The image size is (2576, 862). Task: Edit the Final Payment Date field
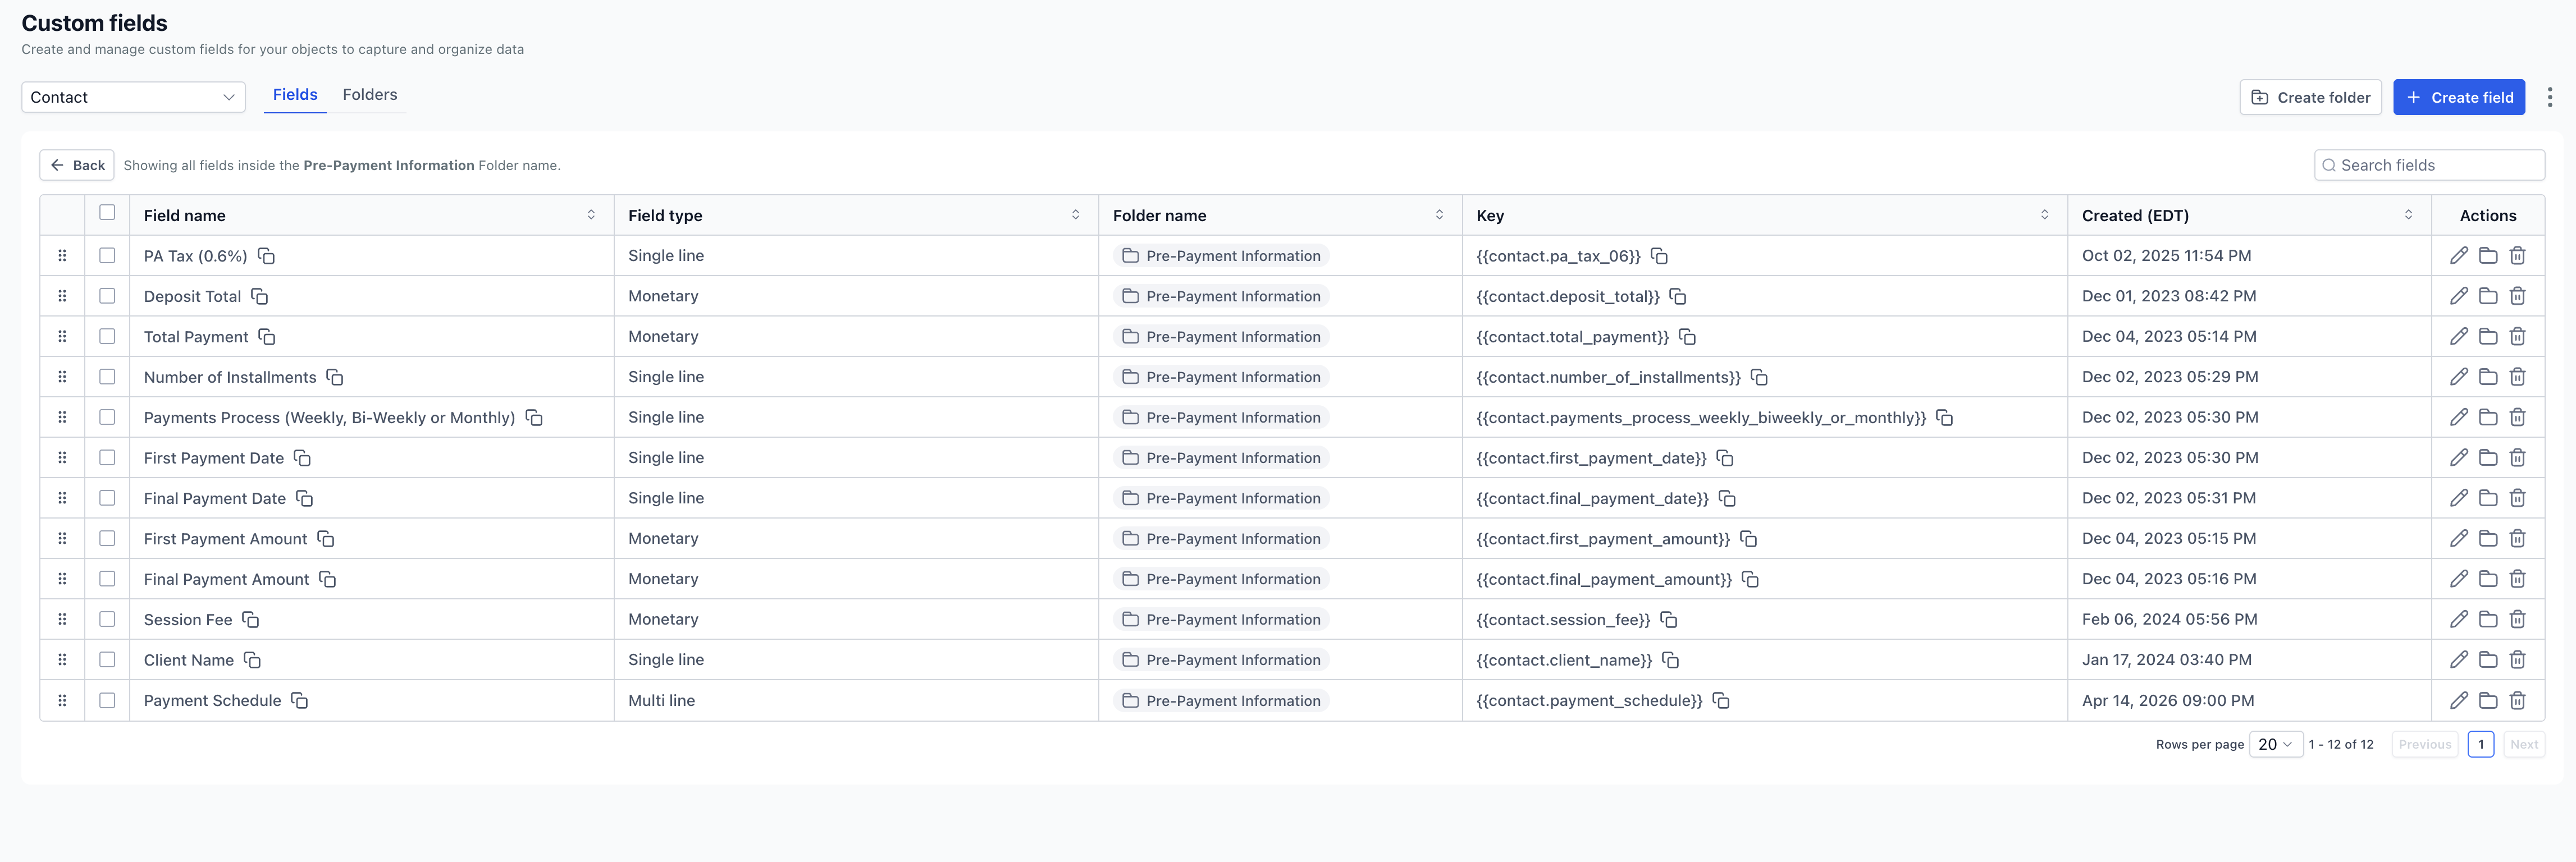pyautogui.click(x=2459, y=498)
